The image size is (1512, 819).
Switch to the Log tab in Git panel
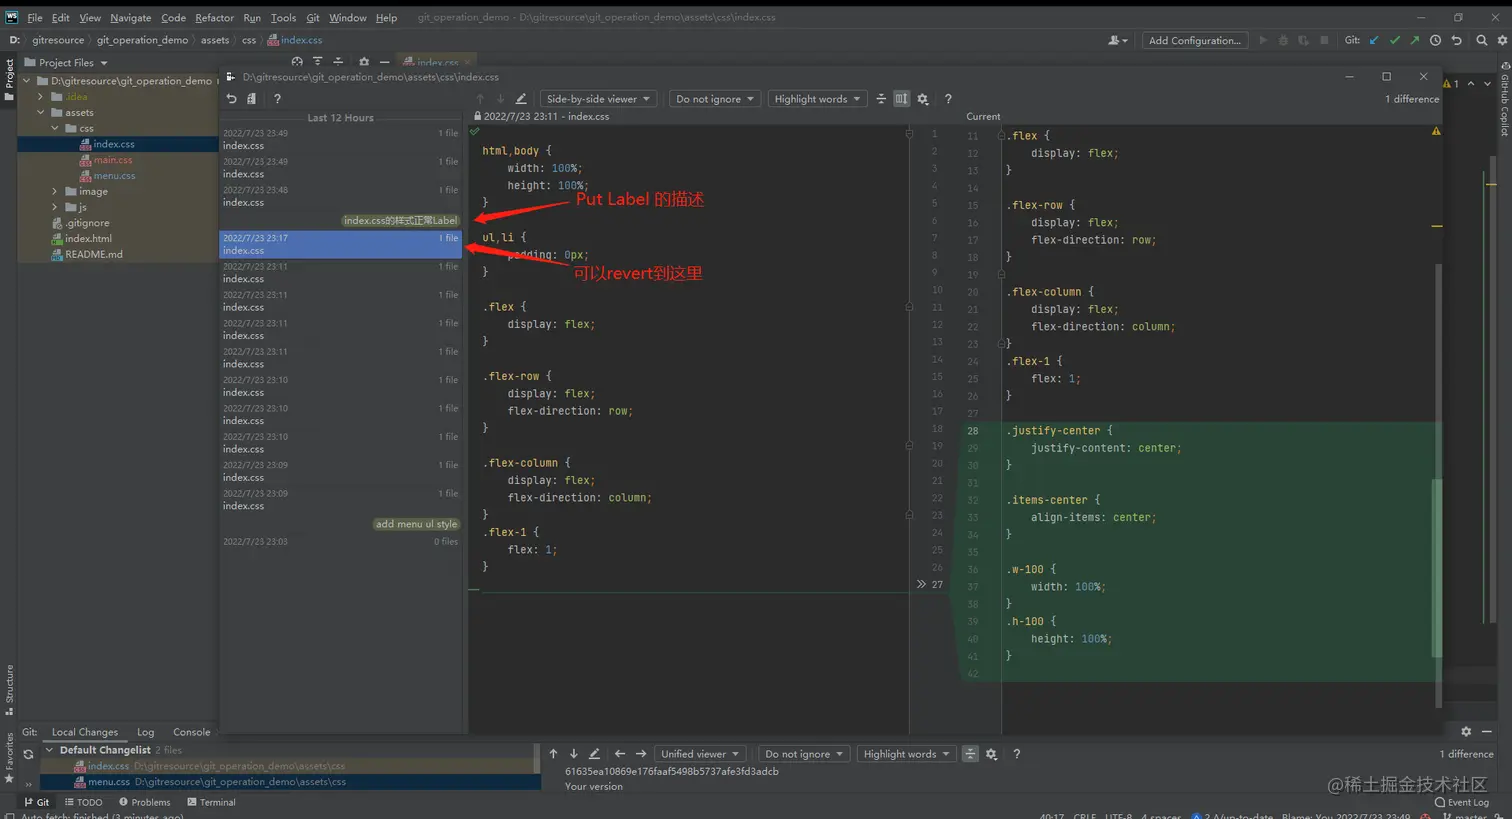tap(145, 732)
